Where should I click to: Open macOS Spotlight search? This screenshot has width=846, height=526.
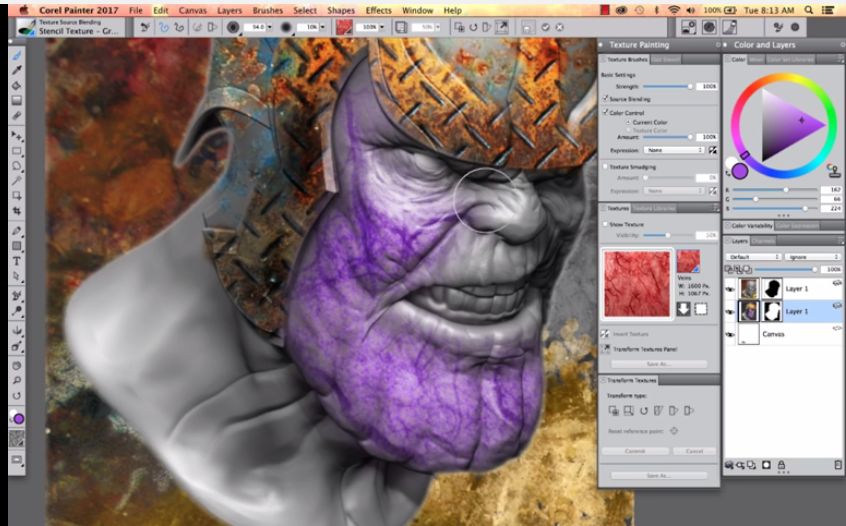[x=808, y=10]
